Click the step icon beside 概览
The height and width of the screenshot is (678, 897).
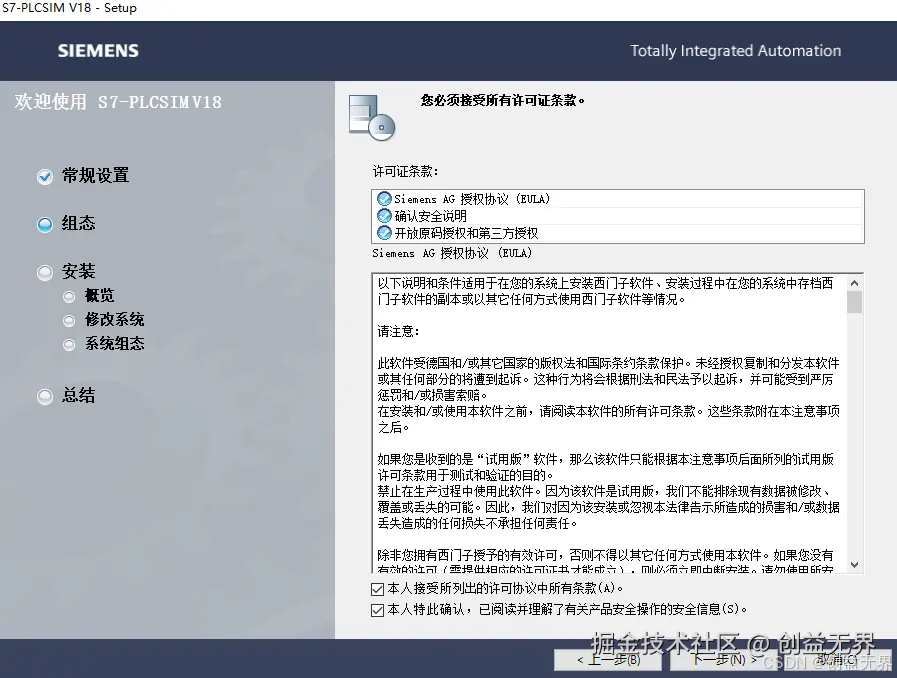coord(69,296)
